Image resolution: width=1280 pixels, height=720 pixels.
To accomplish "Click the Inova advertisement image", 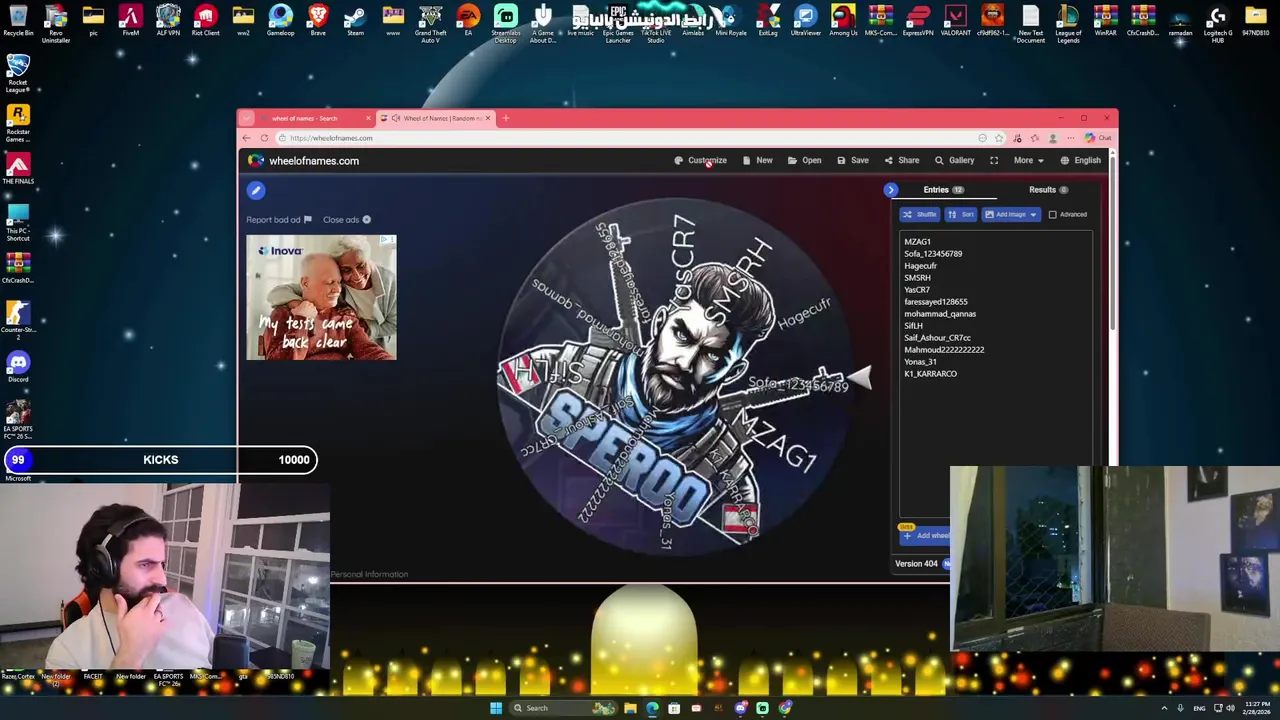I will click(x=321, y=297).
